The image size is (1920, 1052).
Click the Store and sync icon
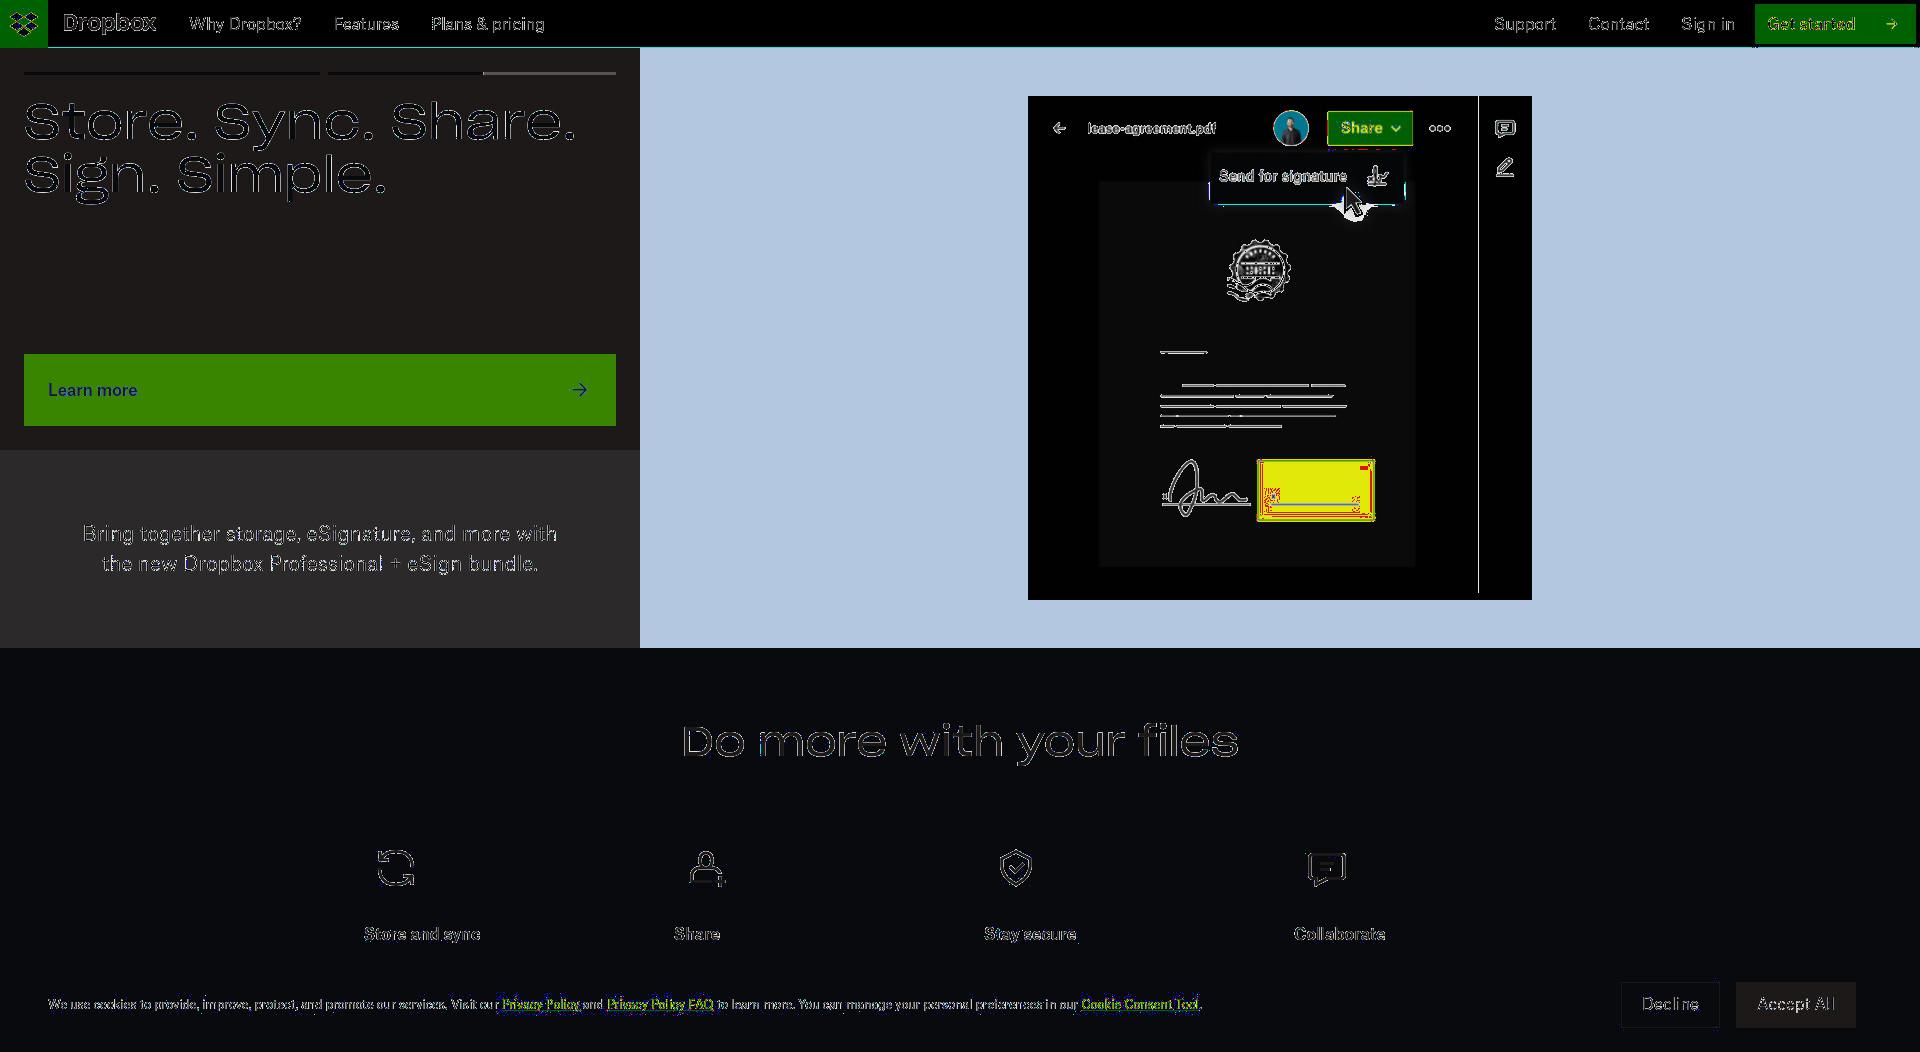click(396, 868)
